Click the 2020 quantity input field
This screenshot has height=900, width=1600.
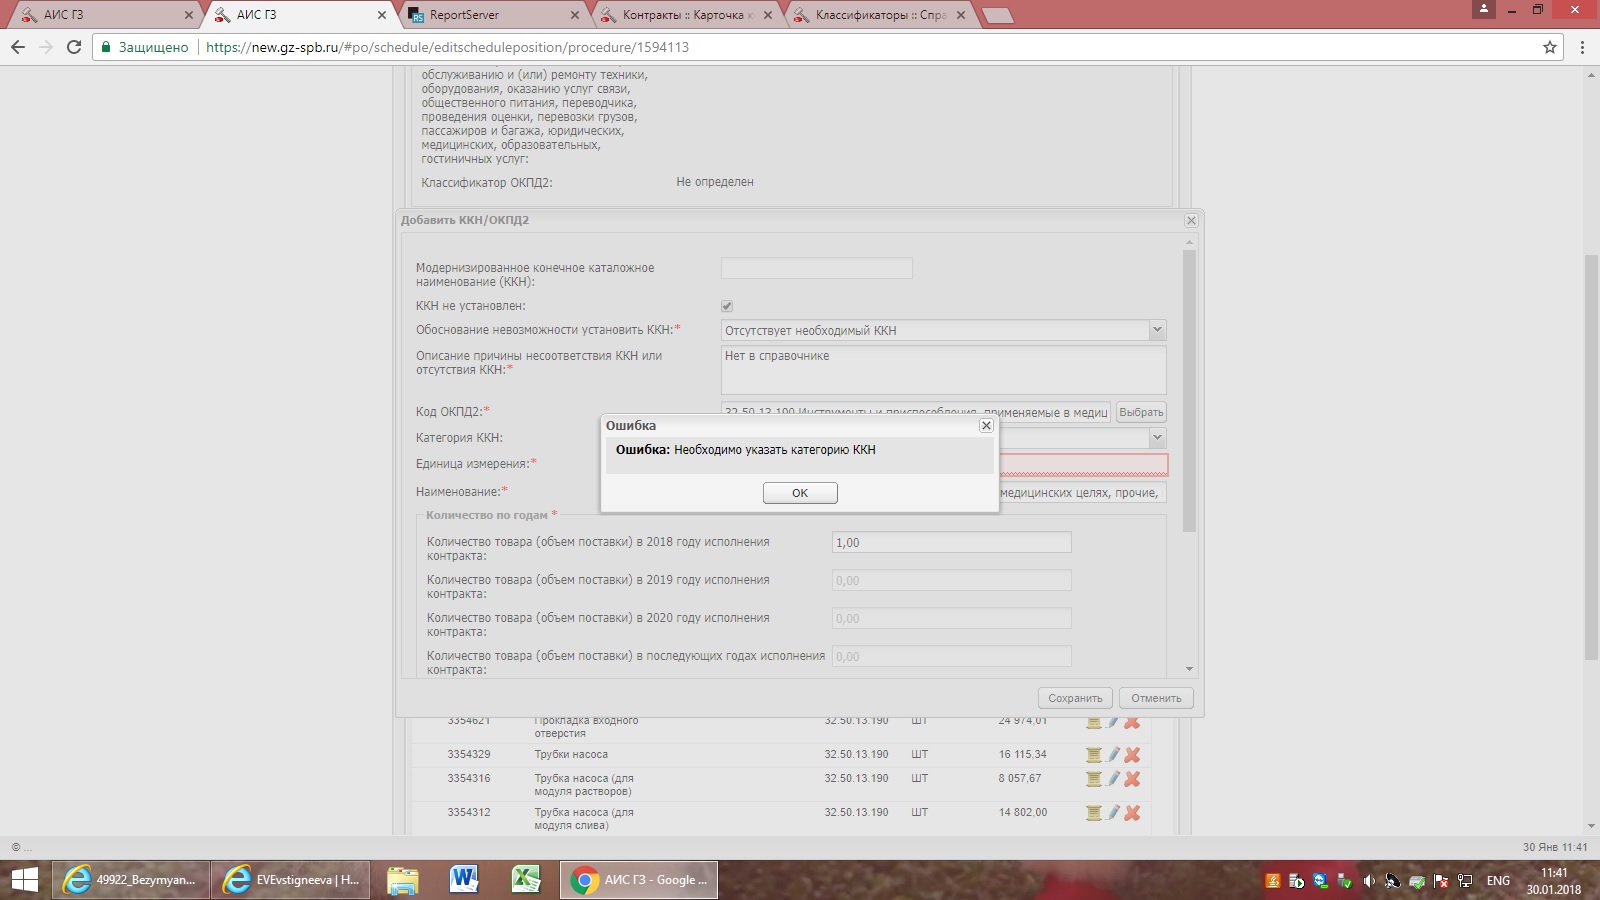coord(952,618)
